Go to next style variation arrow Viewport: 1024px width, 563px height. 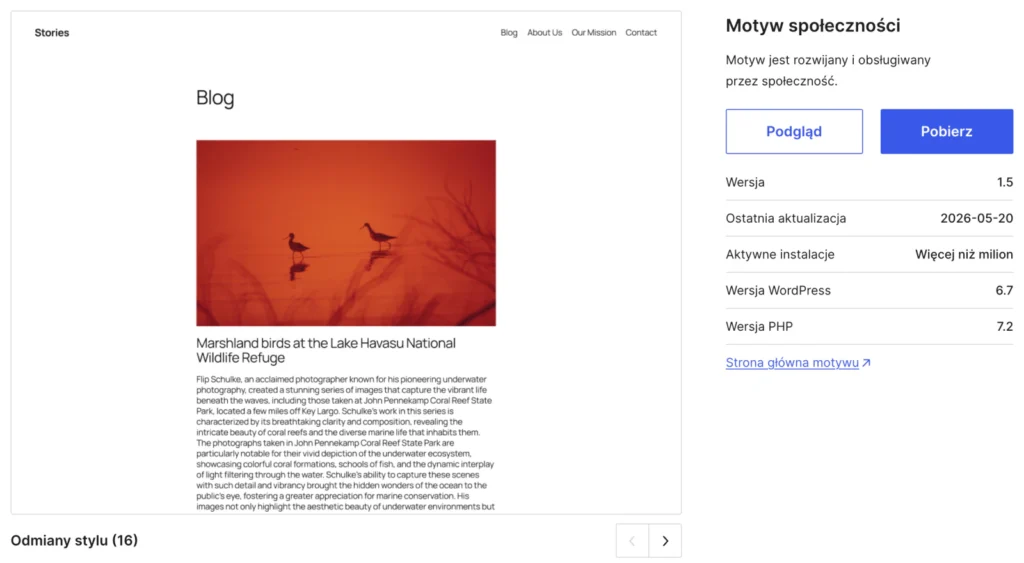665,541
